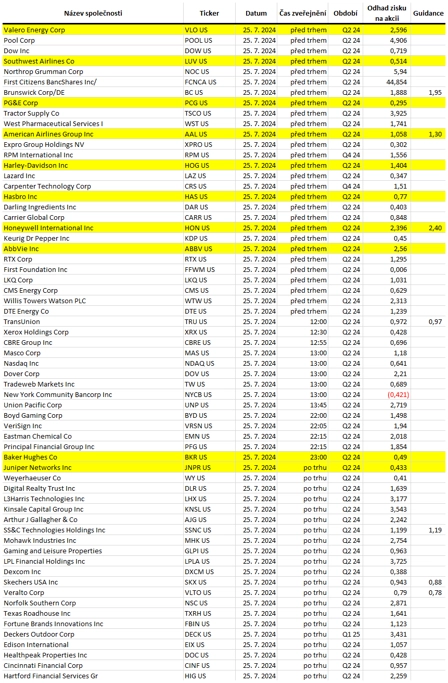The height and width of the screenshot is (683, 448).
Task: Select the Název společnosti column header
Action: 93,13
